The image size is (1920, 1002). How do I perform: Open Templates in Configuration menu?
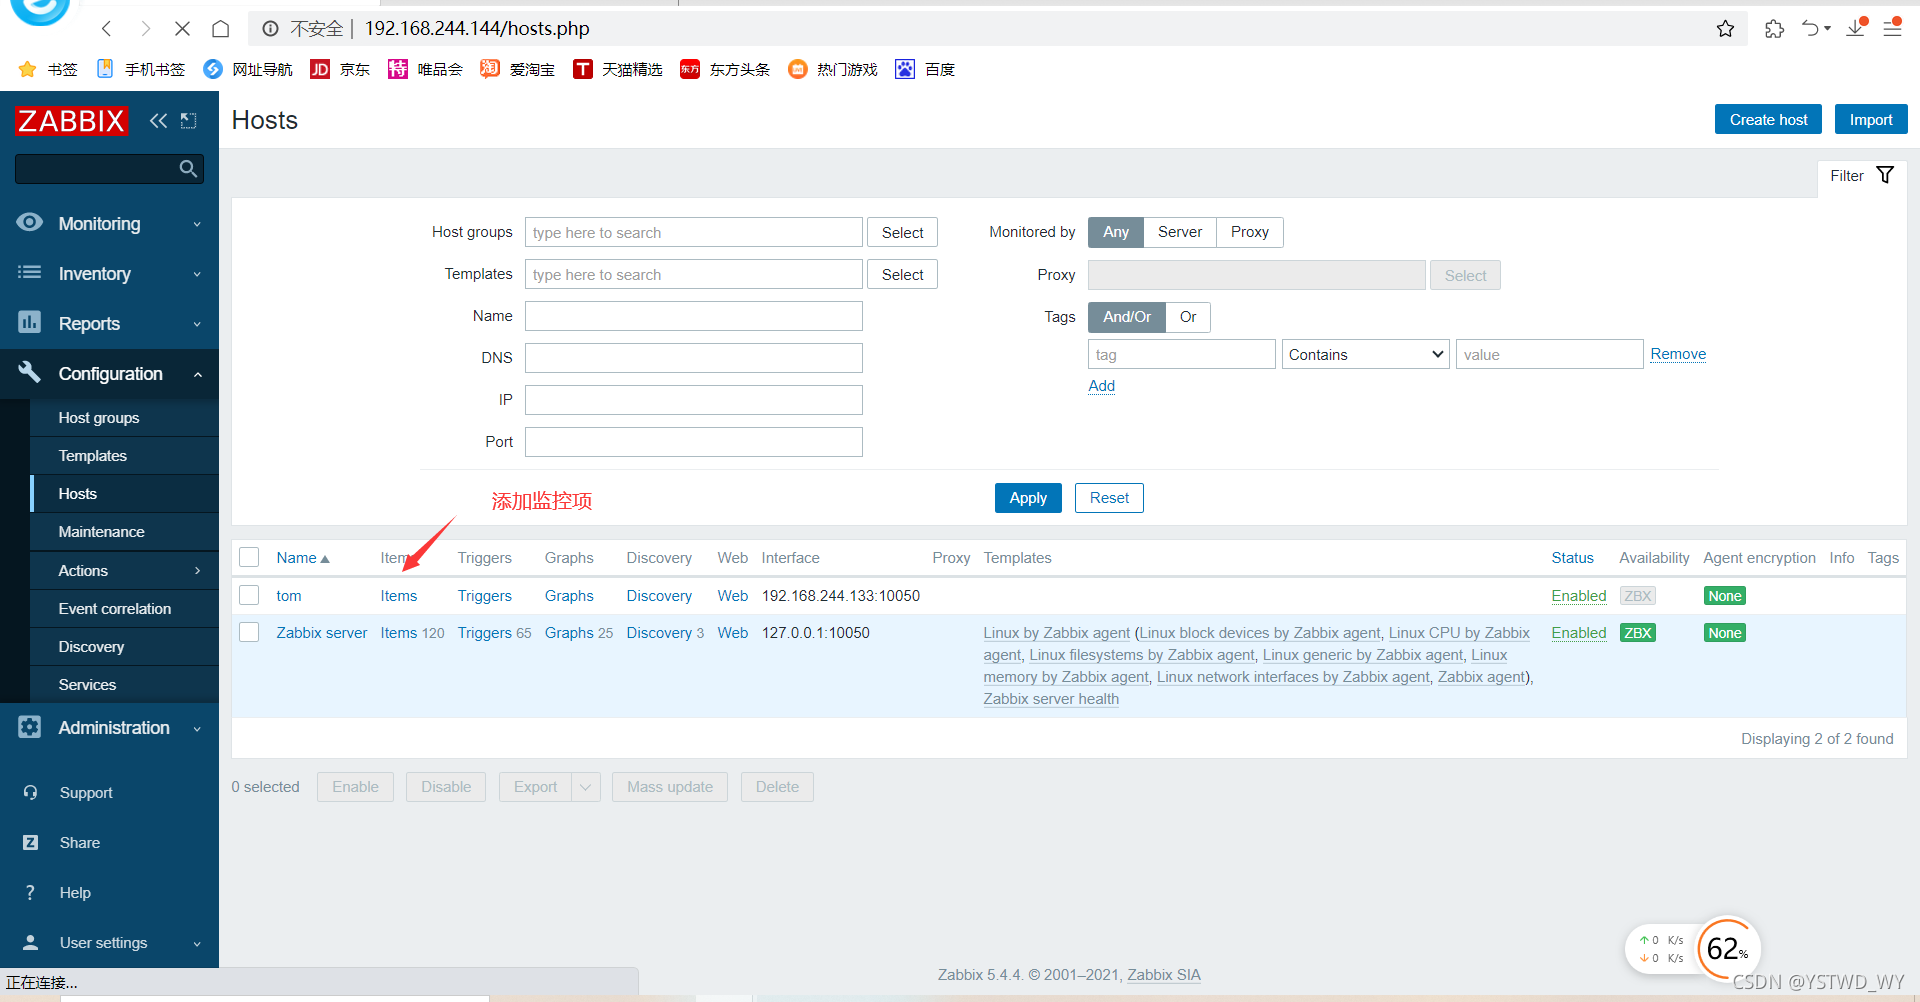[x=93, y=456]
